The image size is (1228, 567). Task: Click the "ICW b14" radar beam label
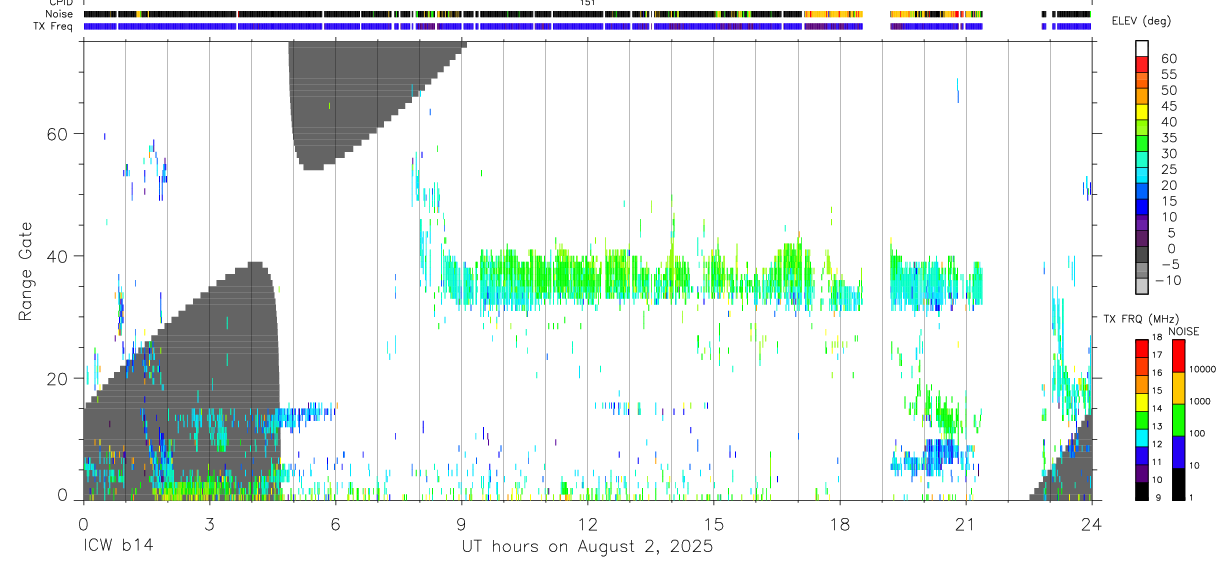pos(117,547)
